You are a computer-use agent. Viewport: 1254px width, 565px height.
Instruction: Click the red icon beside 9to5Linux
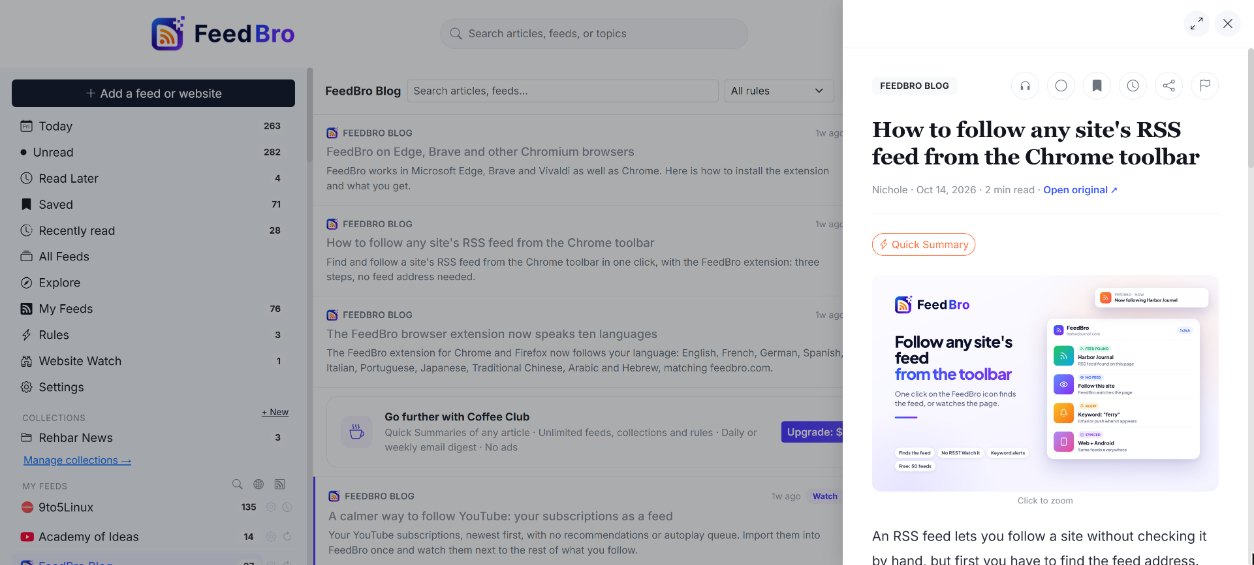27,507
